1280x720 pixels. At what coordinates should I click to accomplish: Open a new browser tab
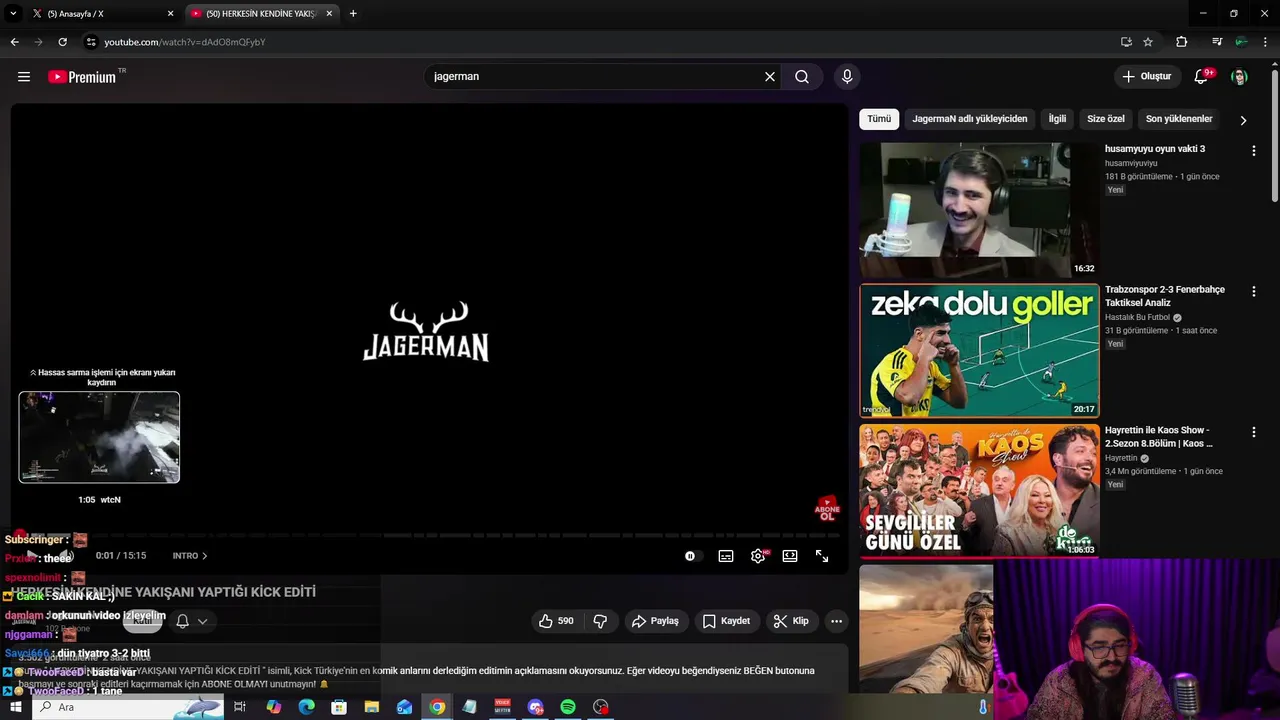pyautogui.click(x=353, y=14)
